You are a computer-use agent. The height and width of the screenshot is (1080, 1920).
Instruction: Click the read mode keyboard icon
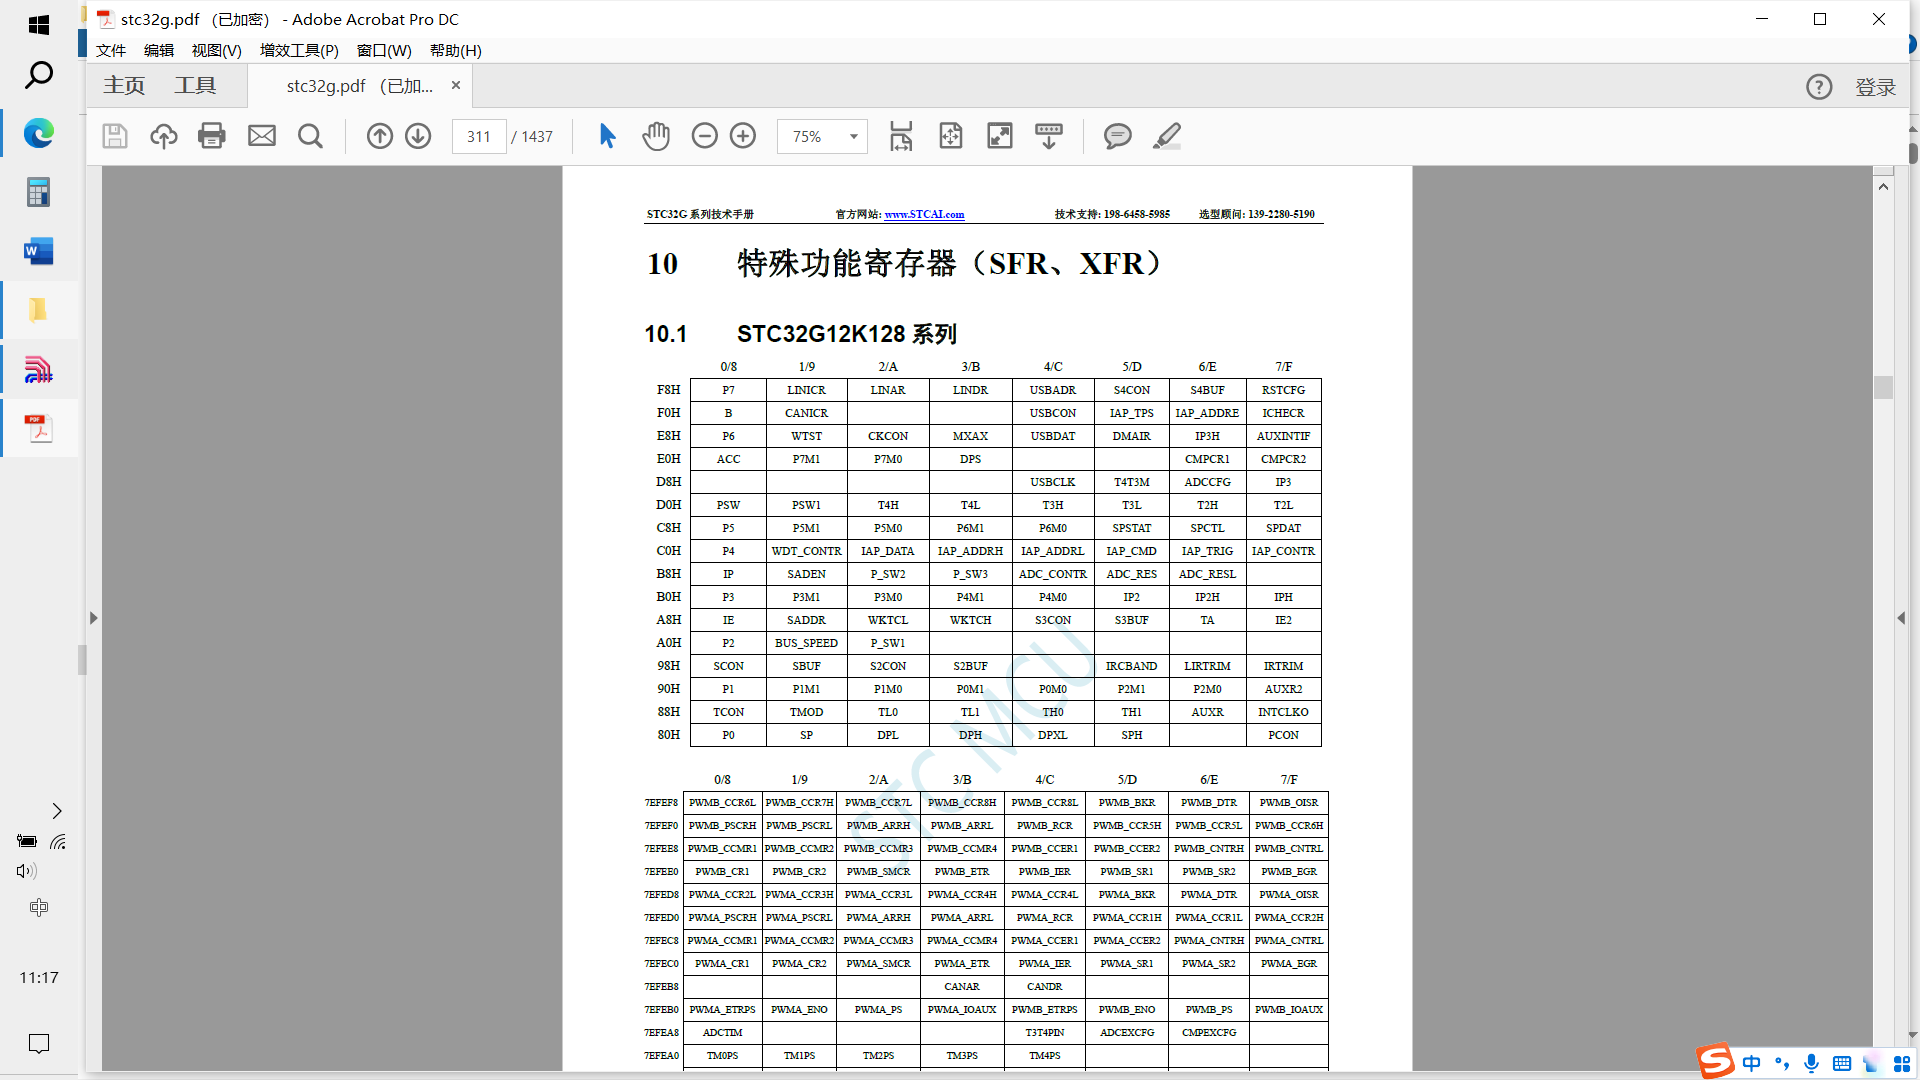point(1049,136)
